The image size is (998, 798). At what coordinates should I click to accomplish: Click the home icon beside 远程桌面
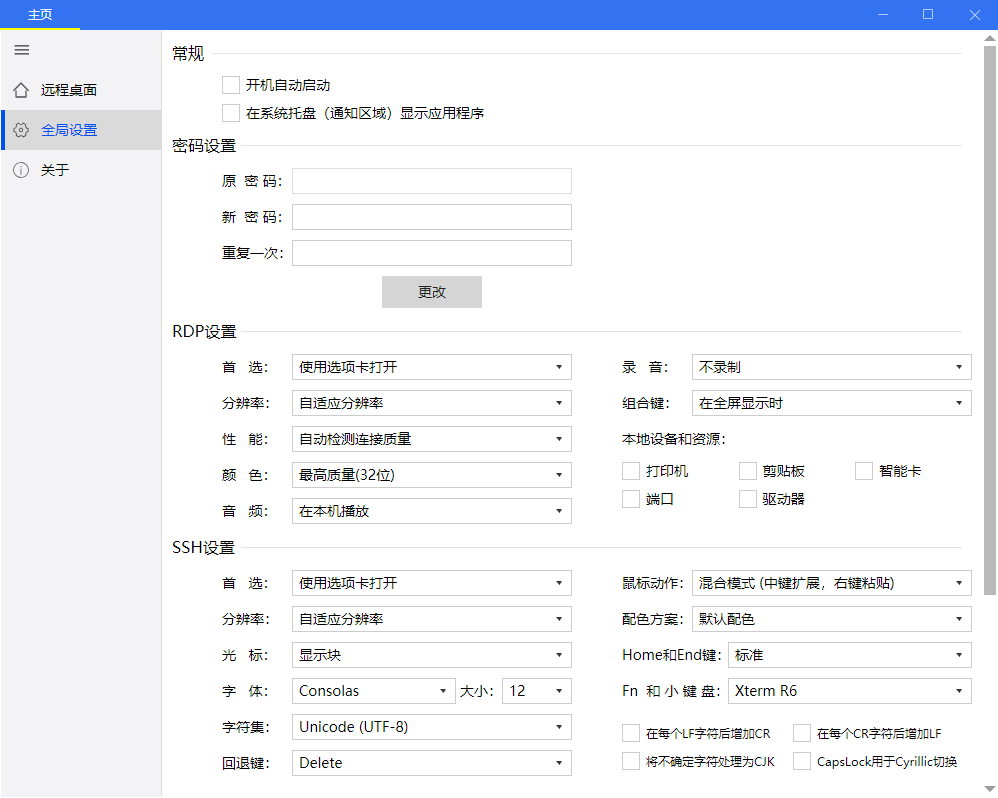pyautogui.click(x=21, y=90)
